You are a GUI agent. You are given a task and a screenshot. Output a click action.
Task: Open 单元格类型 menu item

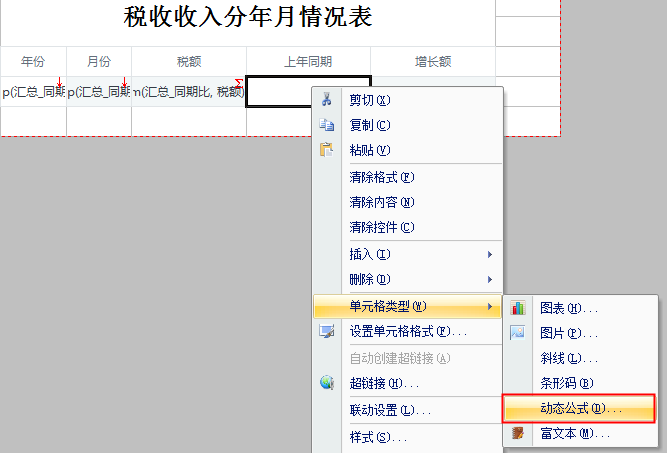(x=408, y=306)
